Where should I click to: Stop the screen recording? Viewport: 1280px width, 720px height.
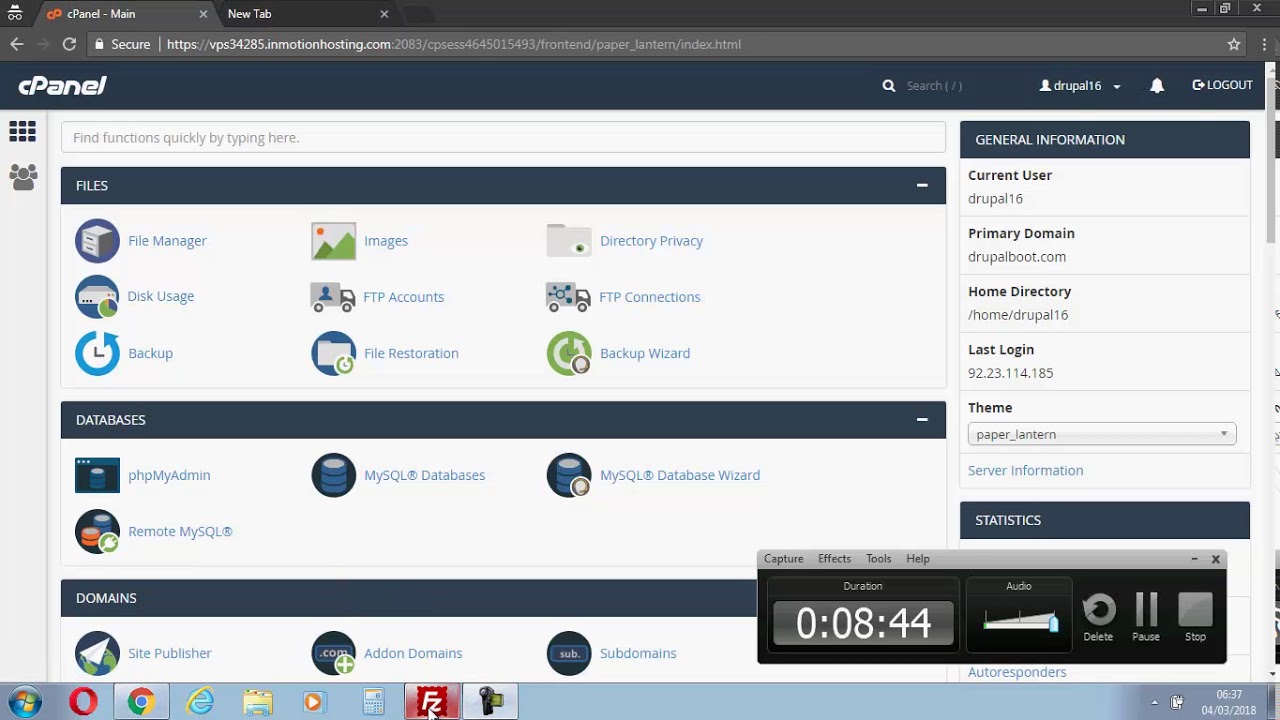tap(1195, 616)
